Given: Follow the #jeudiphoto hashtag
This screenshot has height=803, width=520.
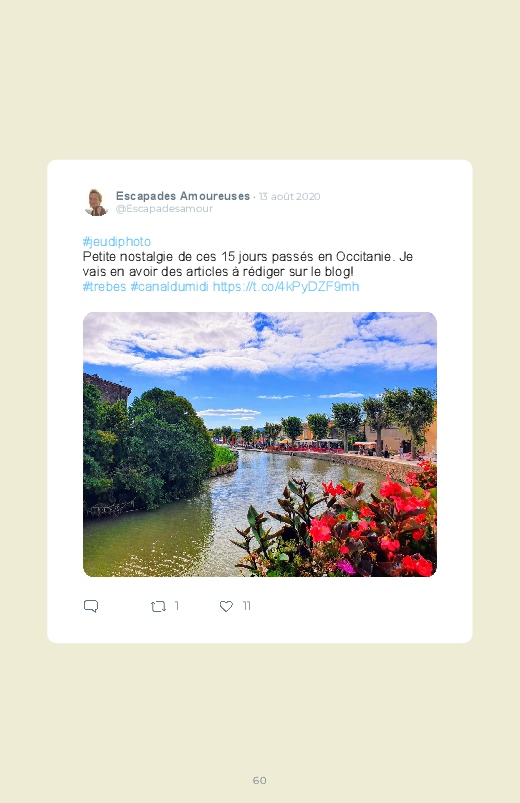Looking at the screenshot, I should point(117,242).
